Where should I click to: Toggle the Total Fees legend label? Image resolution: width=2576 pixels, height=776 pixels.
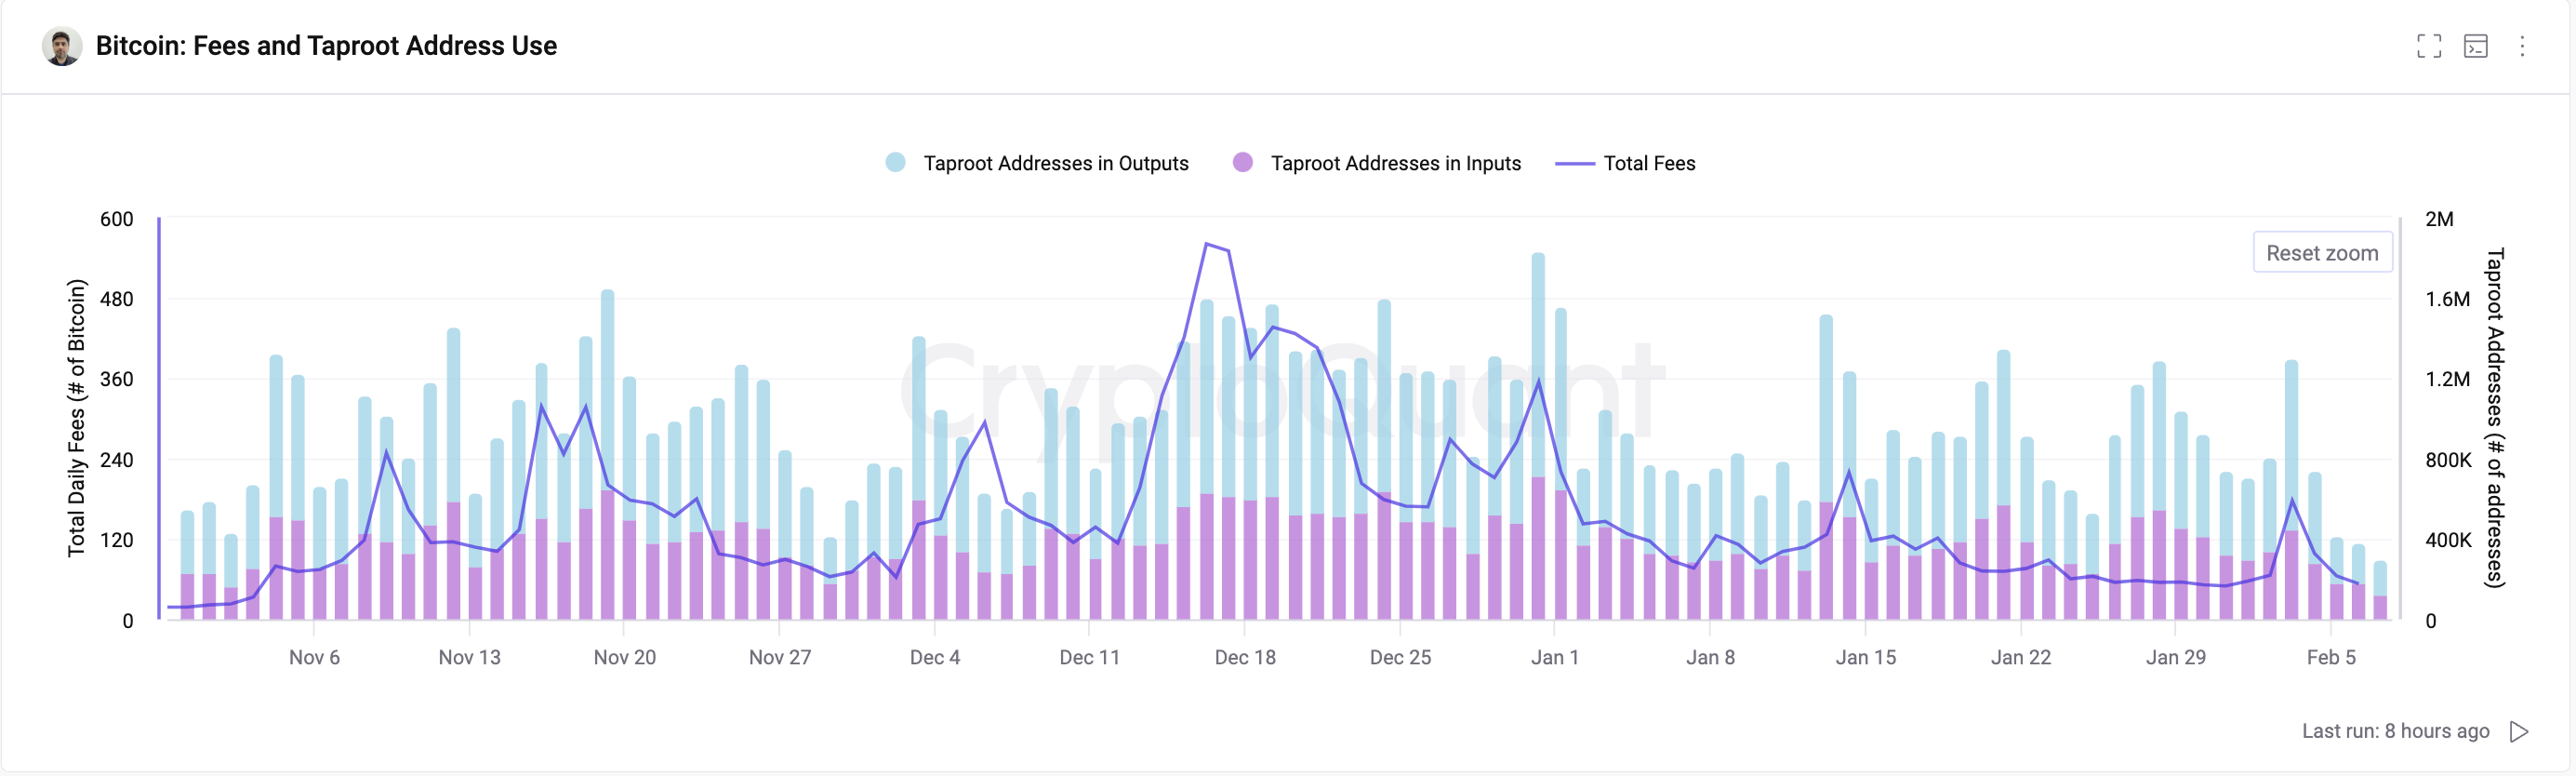pos(1649,163)
